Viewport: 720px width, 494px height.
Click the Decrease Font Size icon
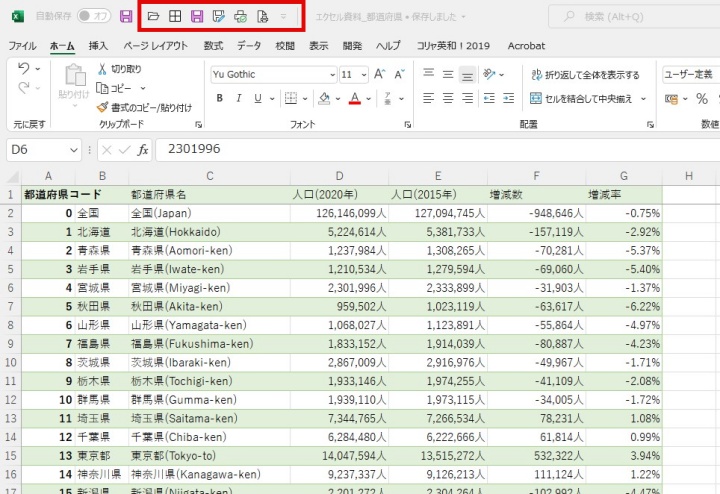pyautogui.click(x=399, y=74)
